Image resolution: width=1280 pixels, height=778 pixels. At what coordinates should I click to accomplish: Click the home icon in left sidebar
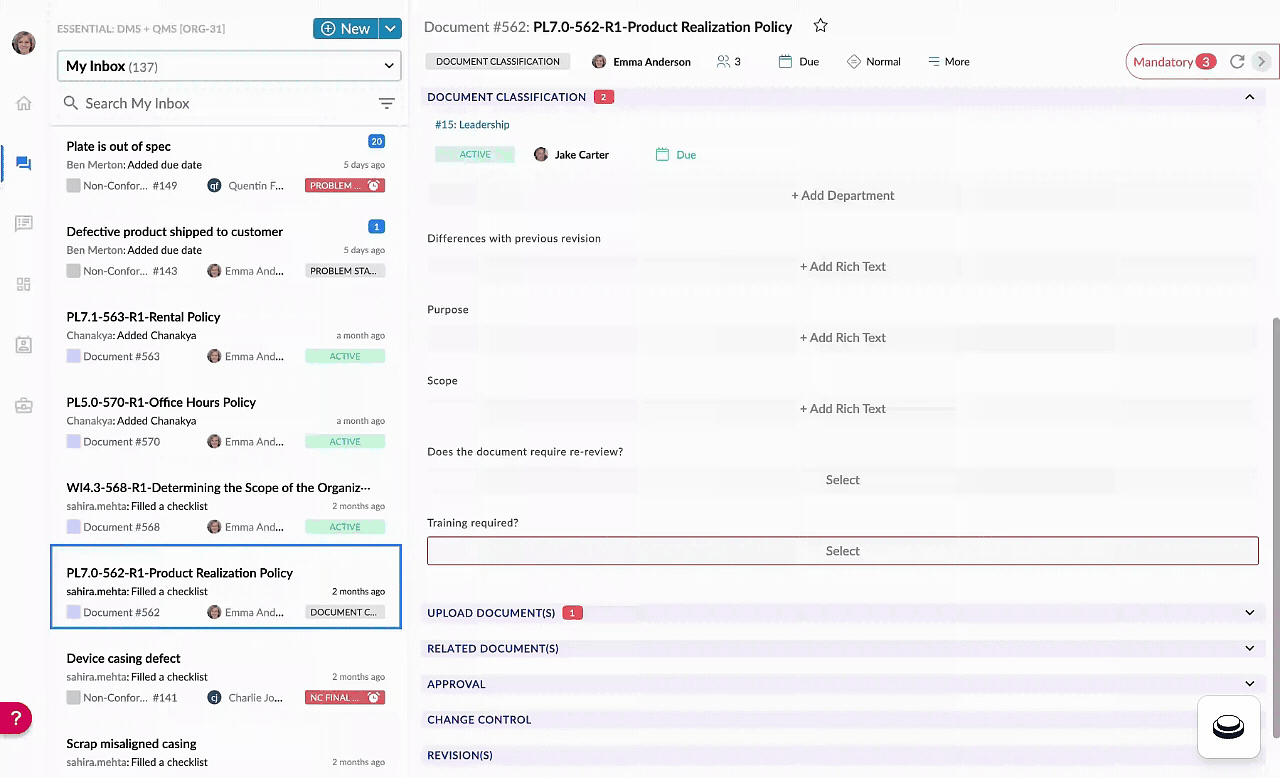coord(24,103)
